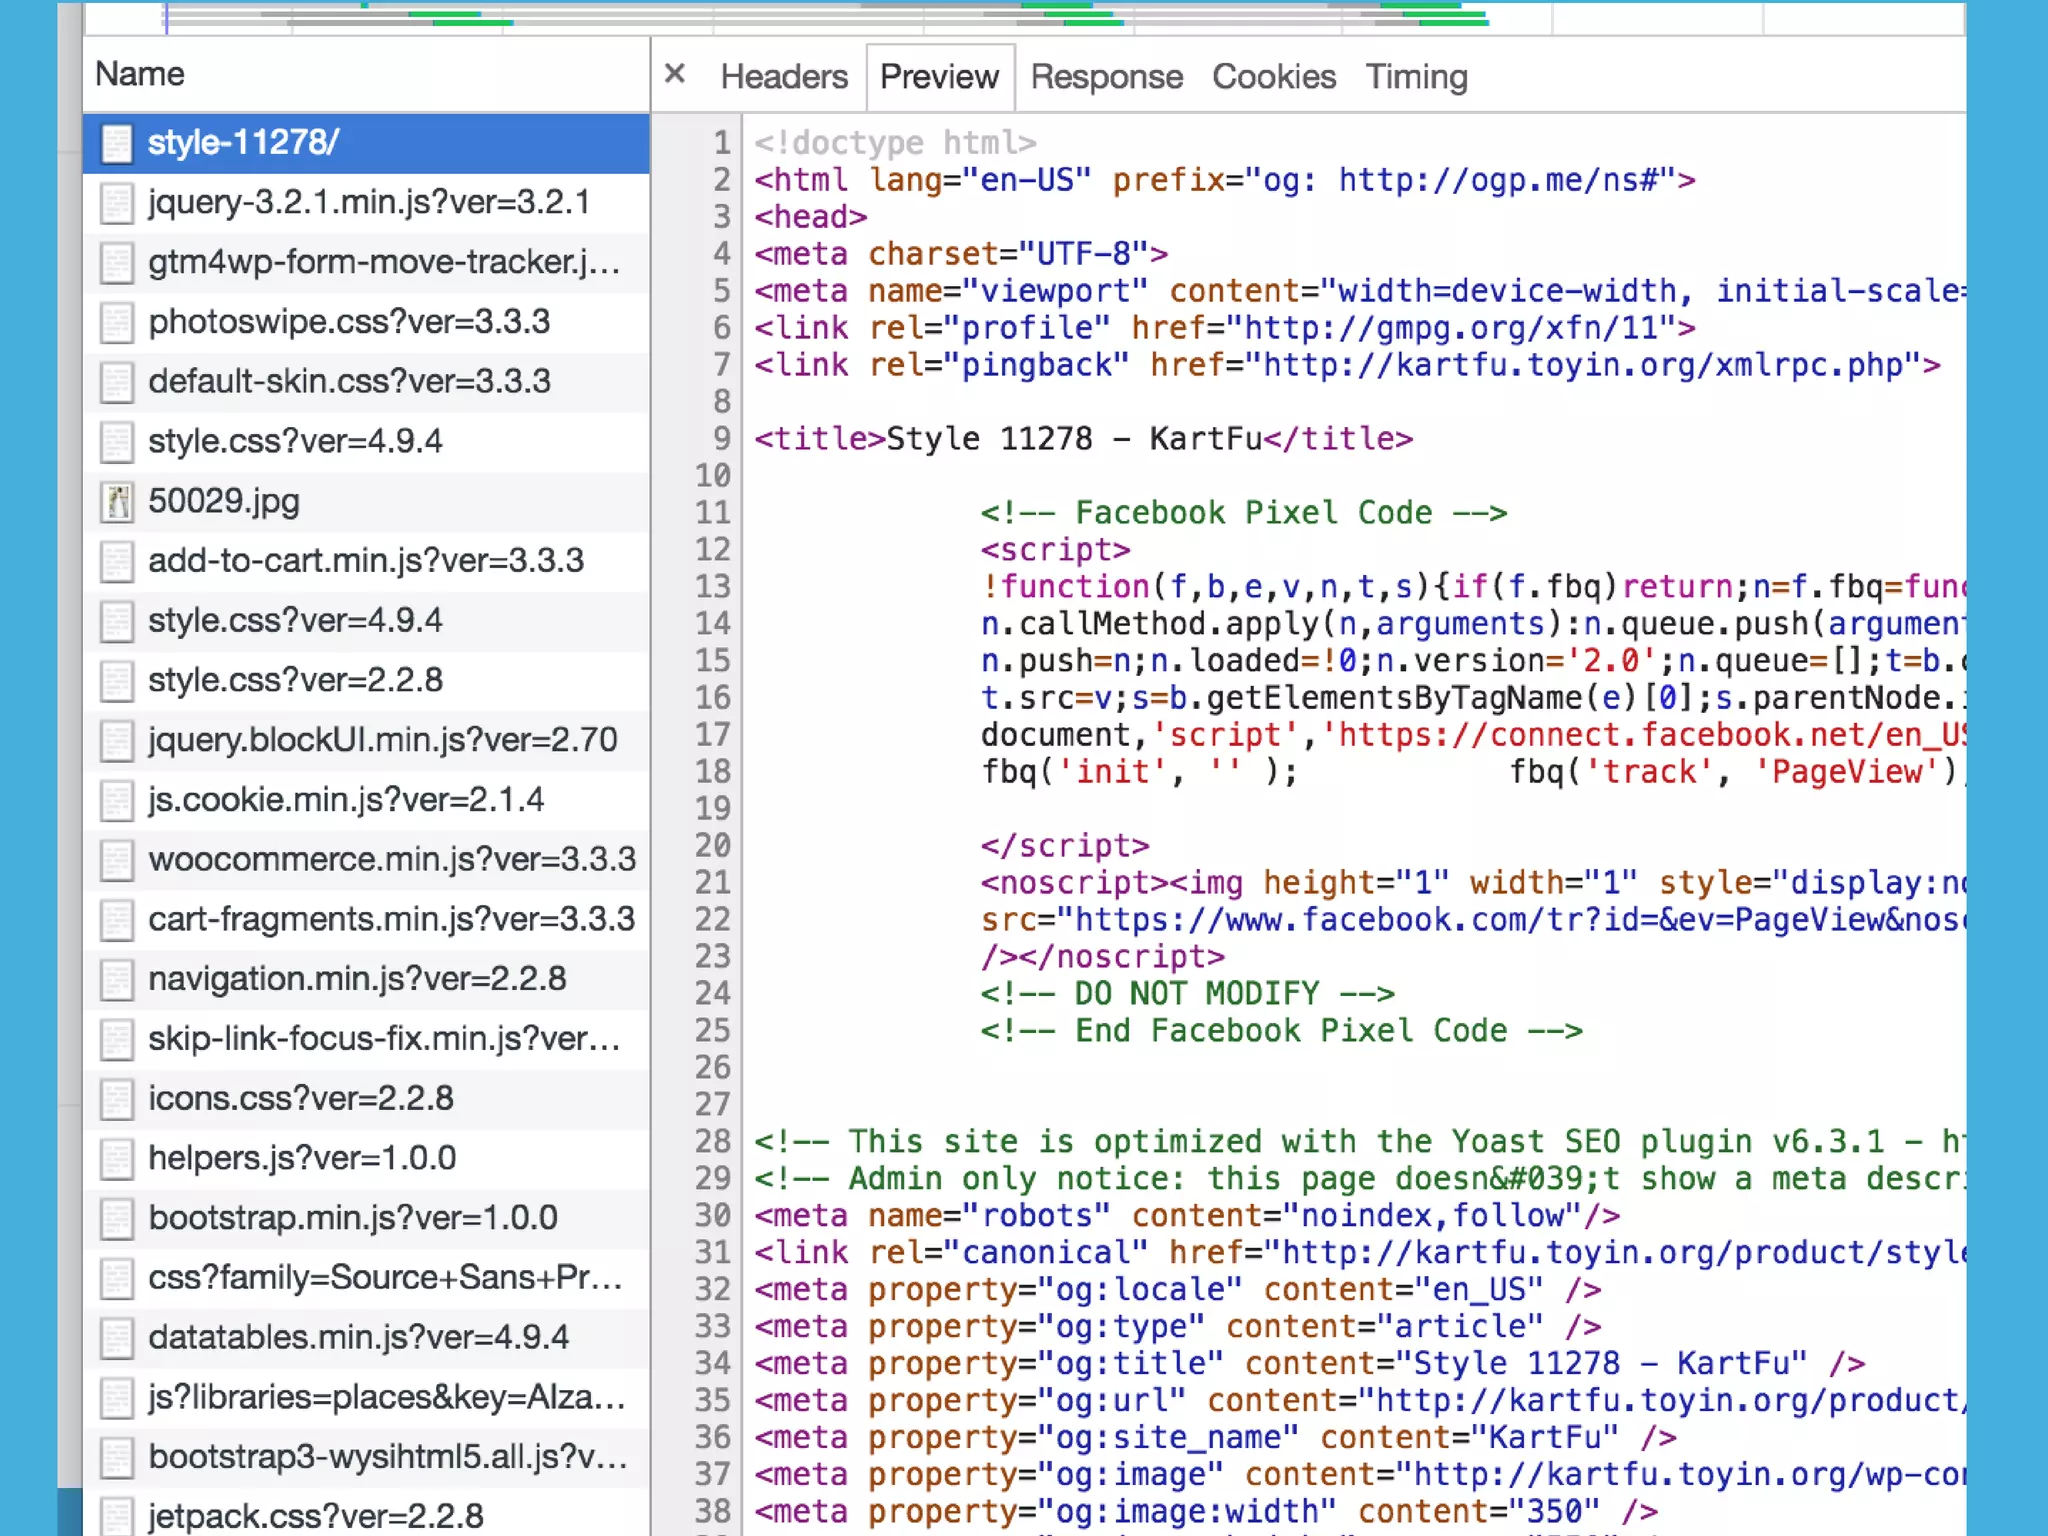Screen dimensions: 2048x1536
Task: Click the woocommerce.min.js file icon
Action: point(117,860)
